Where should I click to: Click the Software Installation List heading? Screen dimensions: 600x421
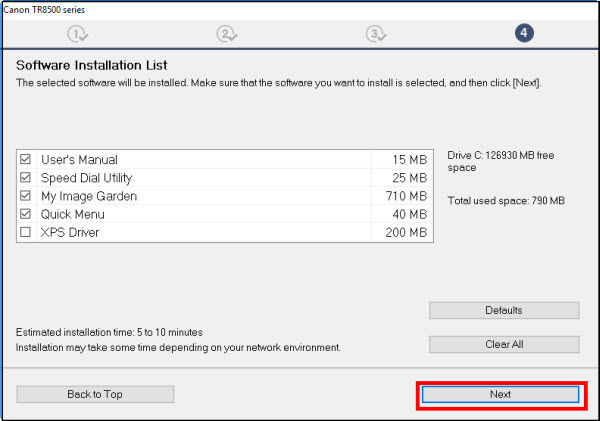coord(91,65)
